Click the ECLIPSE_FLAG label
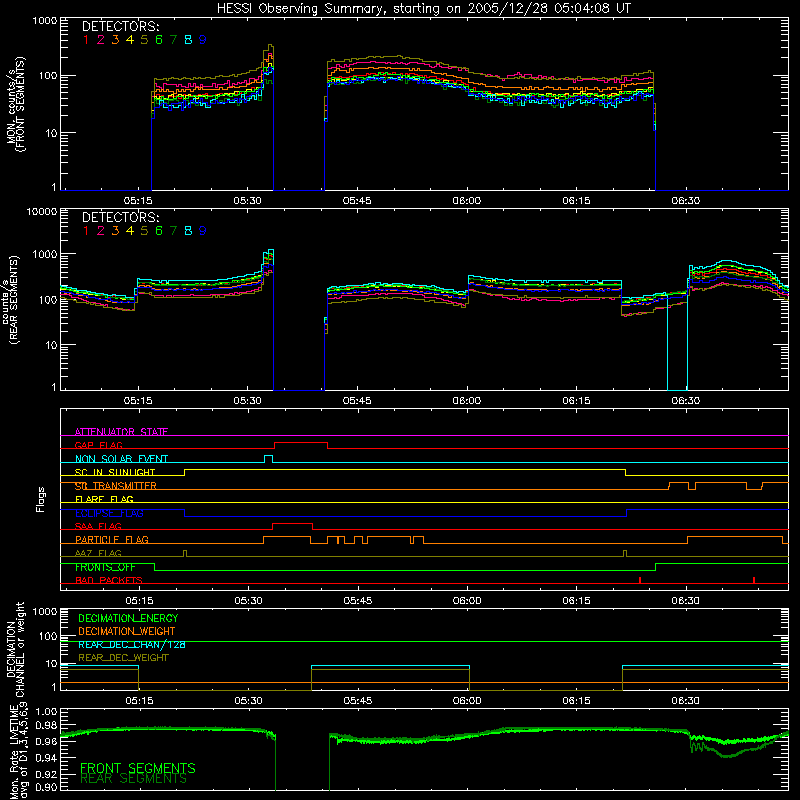 pyautogui.click(x=109, y=513)
